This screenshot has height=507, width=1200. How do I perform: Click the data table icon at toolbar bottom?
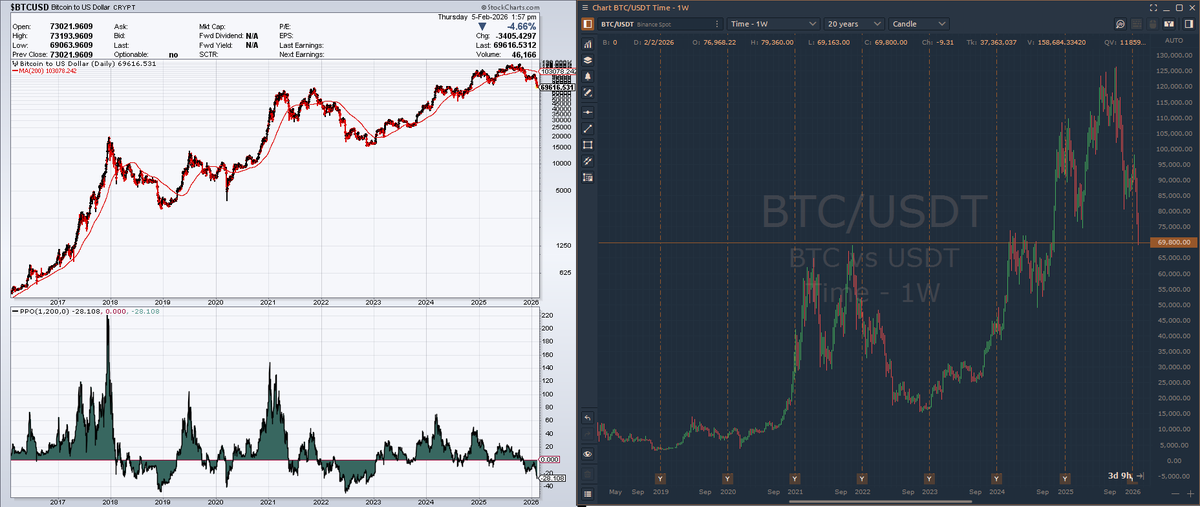[x=588, y=493]
